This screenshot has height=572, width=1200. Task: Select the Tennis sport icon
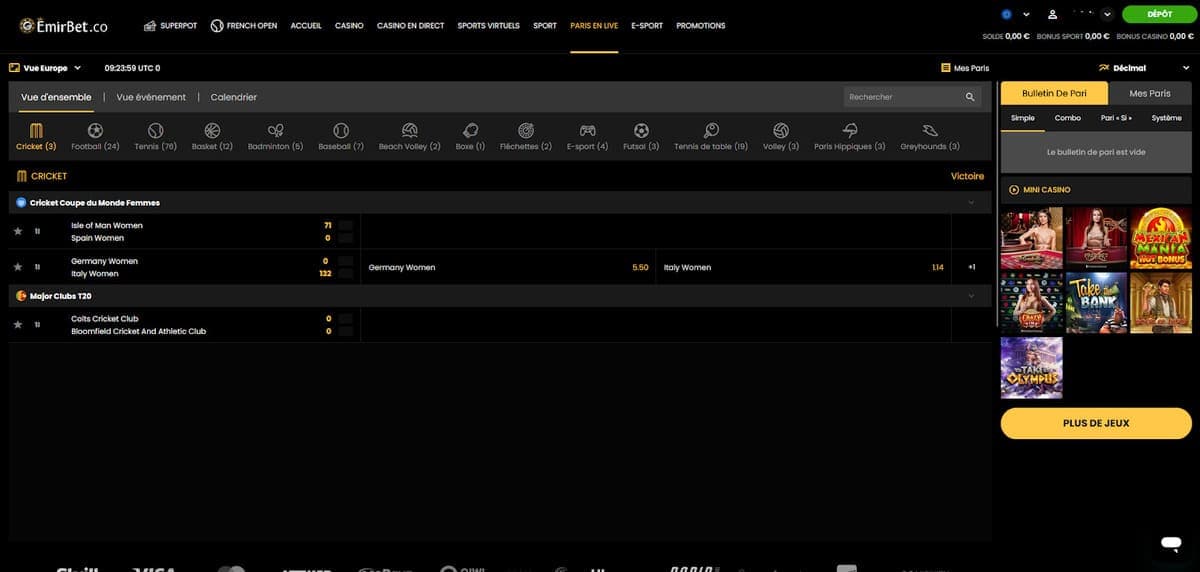[x=155, y=131]
